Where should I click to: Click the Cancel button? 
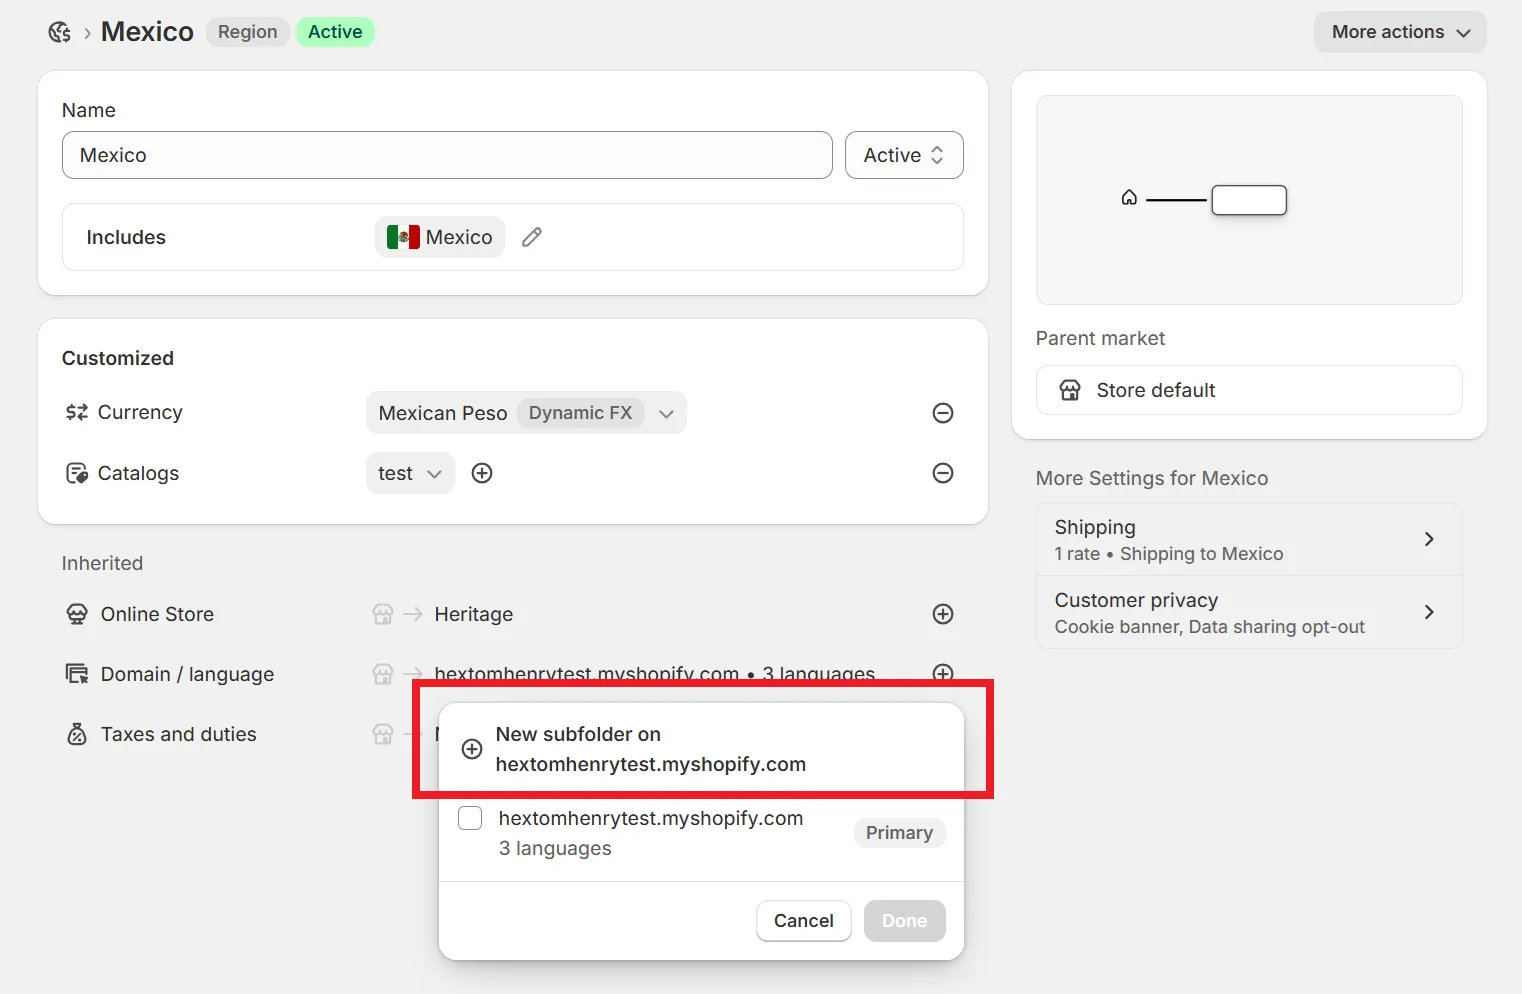804,921
